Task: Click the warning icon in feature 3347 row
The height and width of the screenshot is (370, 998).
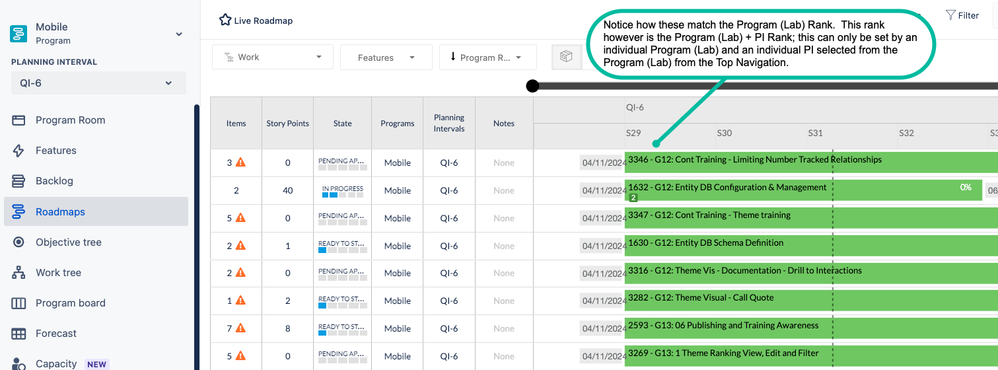Action: [x=241, y=218]
